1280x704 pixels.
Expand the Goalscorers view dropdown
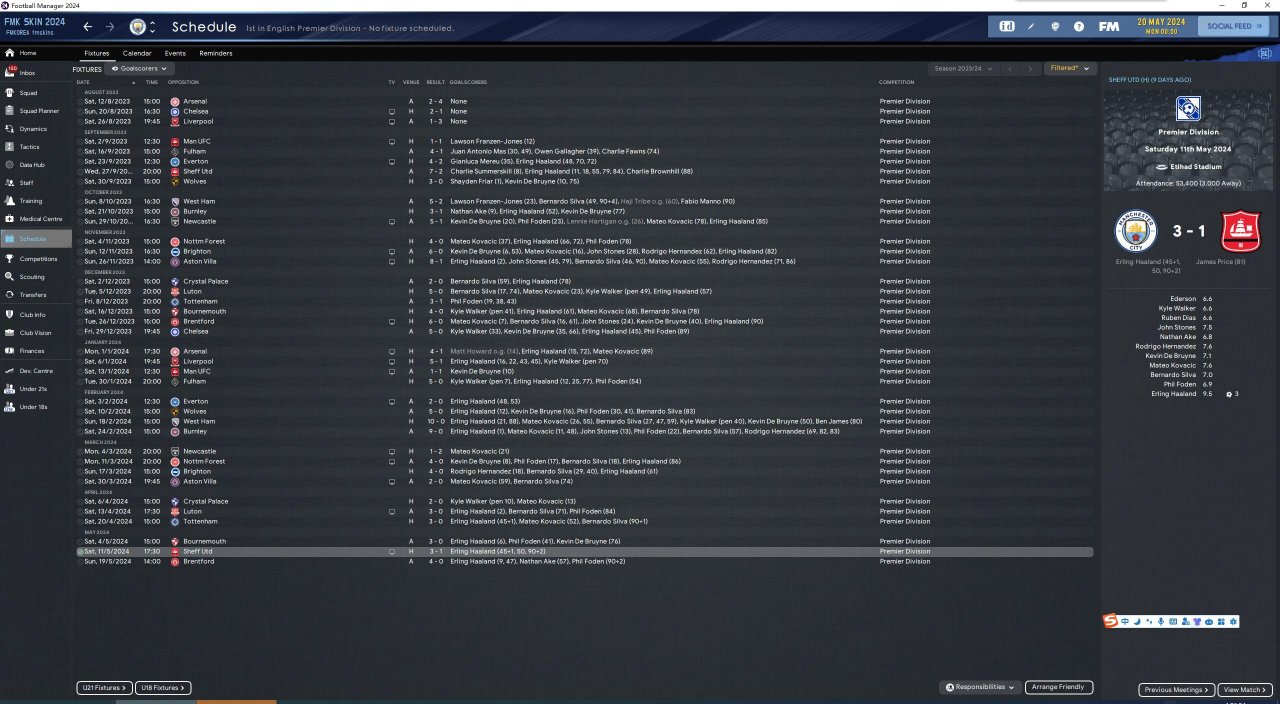[x=141, y=69]
